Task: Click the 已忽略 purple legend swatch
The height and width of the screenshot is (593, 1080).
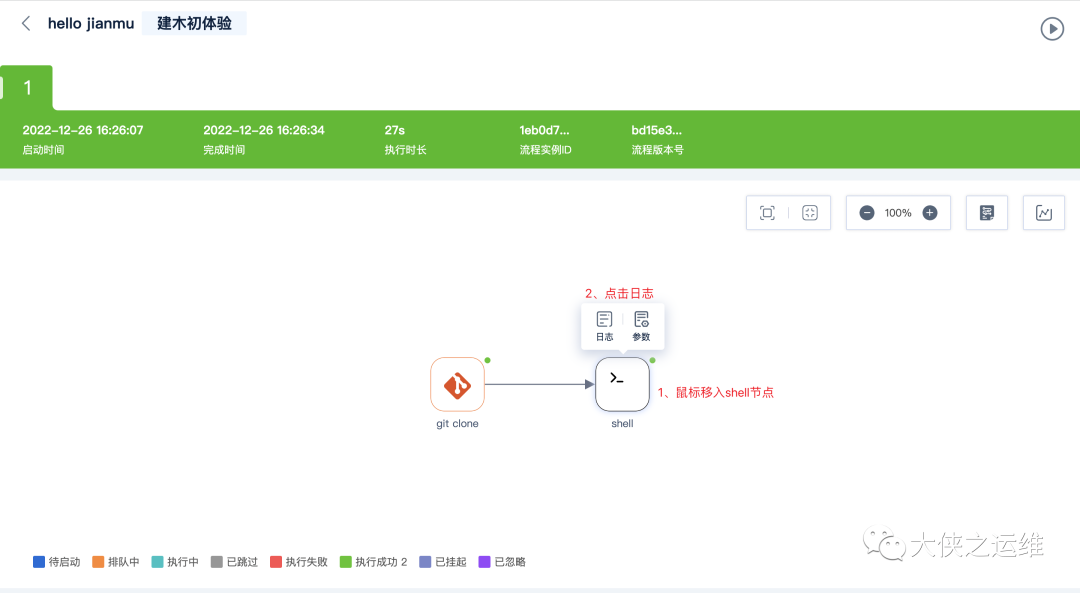Action: click(x=484, y=562)
